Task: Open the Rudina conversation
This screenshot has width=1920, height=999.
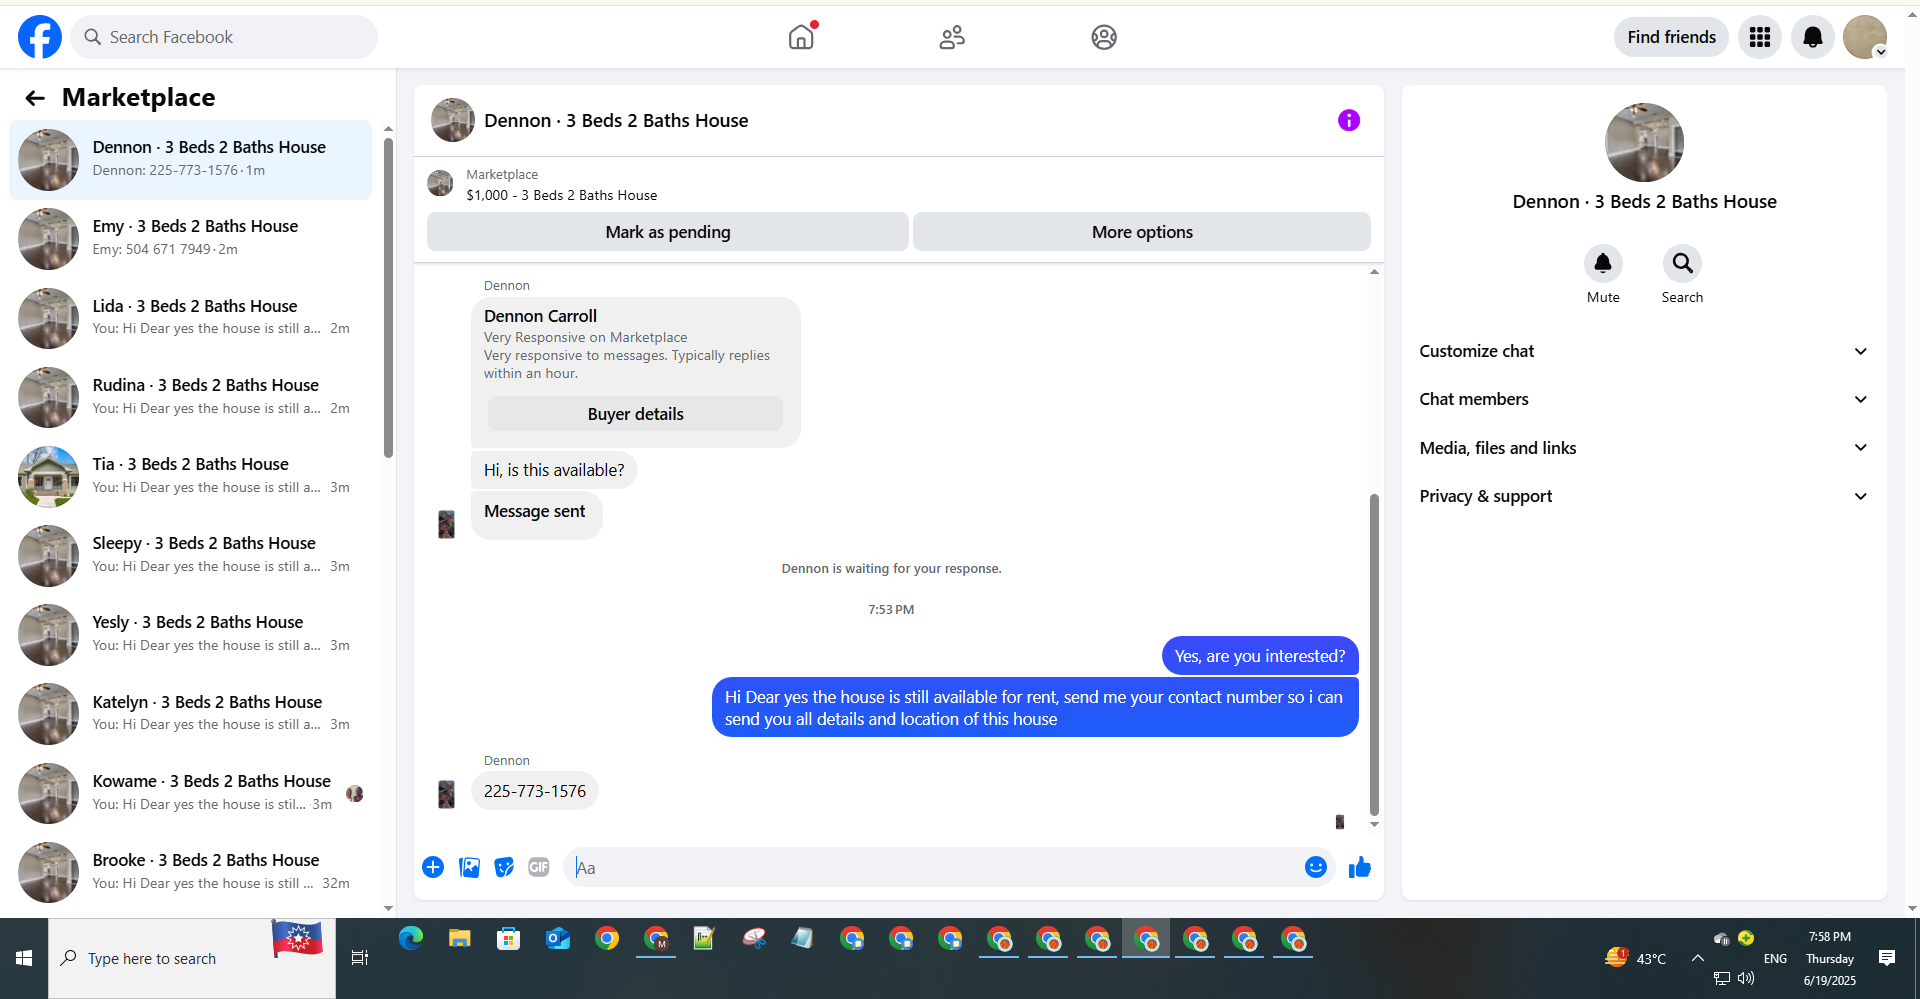Action: click(190, 397)
